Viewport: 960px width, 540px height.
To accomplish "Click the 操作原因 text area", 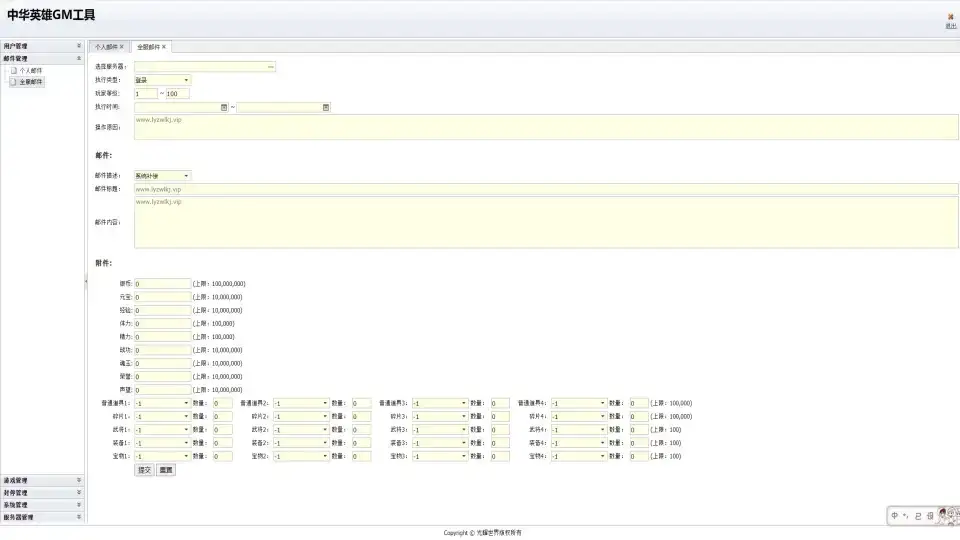I will (546, 127).
